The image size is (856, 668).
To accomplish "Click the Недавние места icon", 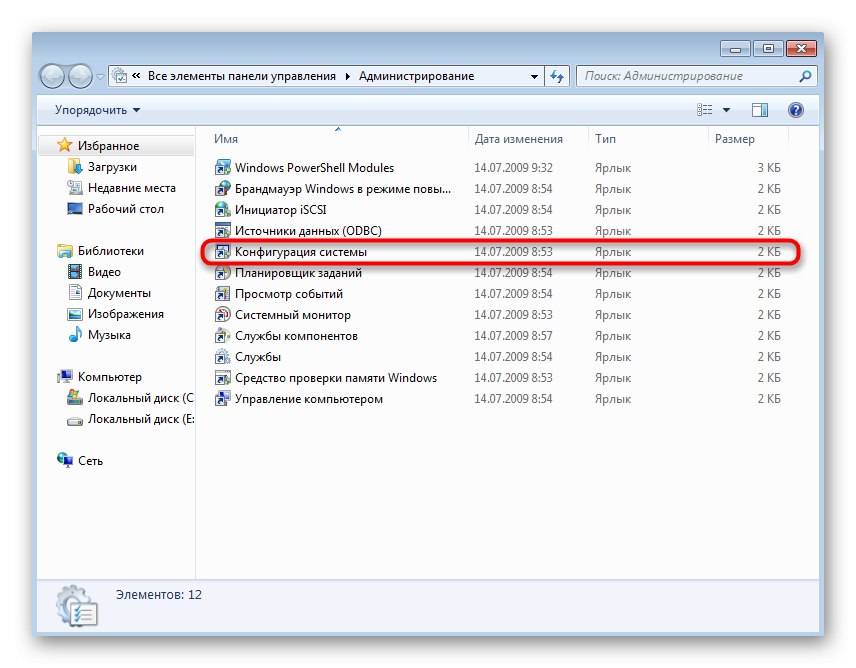I will click(x=75, y=188).
